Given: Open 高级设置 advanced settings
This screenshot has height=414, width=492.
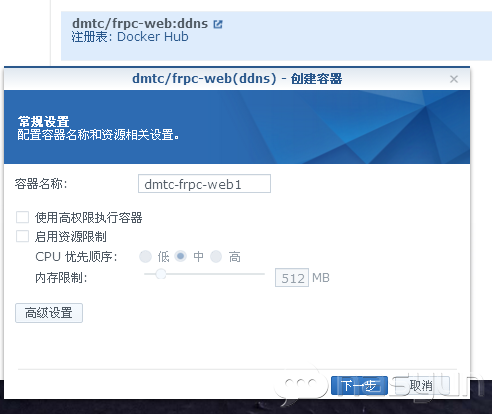Looking at the screenshot, I should pos(49,313).
